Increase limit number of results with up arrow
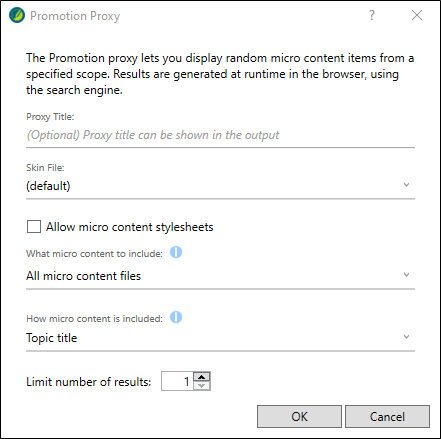The height and width of the screenshot is (439, 441). [202, 377]
